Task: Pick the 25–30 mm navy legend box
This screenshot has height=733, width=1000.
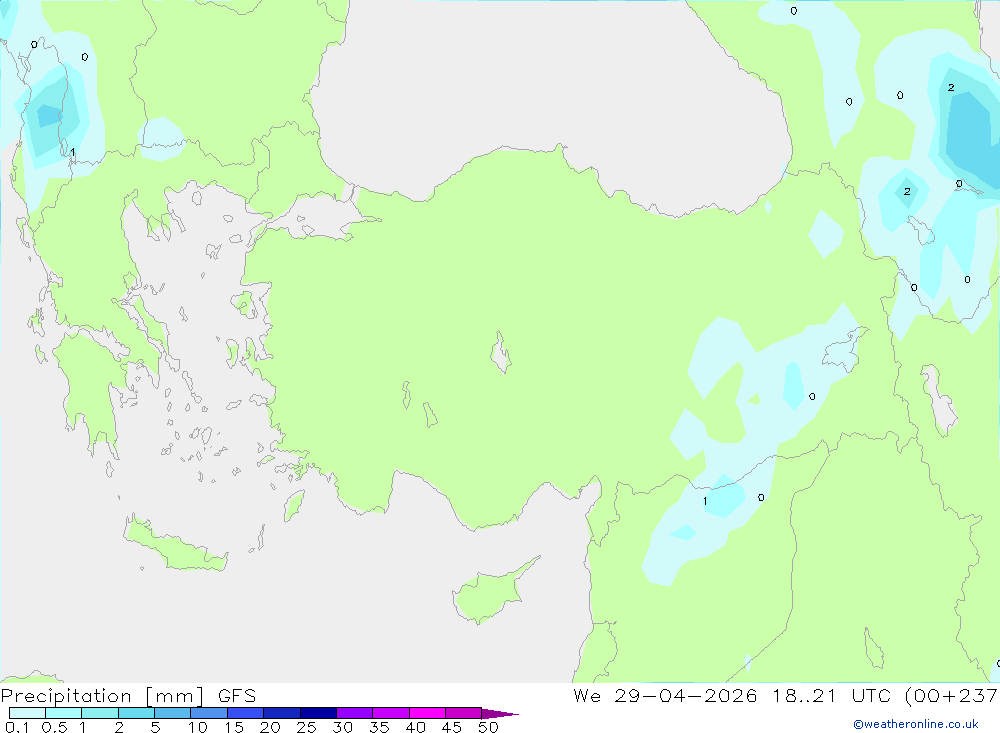Action: pyautogui.click(x=318, y=713)
